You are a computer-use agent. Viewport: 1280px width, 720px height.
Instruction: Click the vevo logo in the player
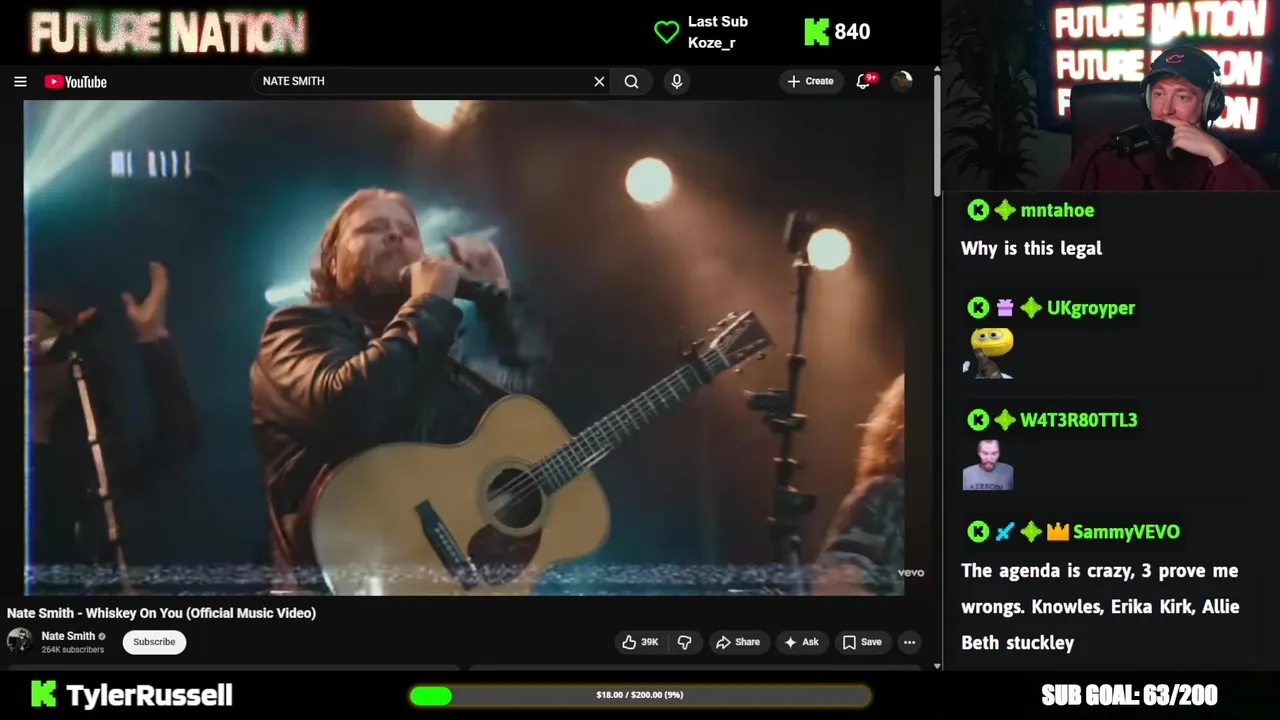tap(911, 573)
